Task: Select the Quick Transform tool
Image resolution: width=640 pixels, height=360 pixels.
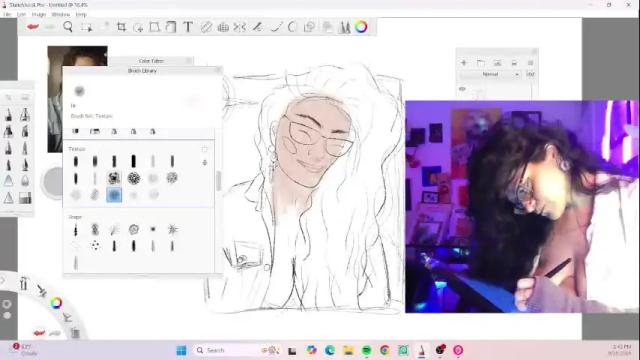Action: click(138, 27)
